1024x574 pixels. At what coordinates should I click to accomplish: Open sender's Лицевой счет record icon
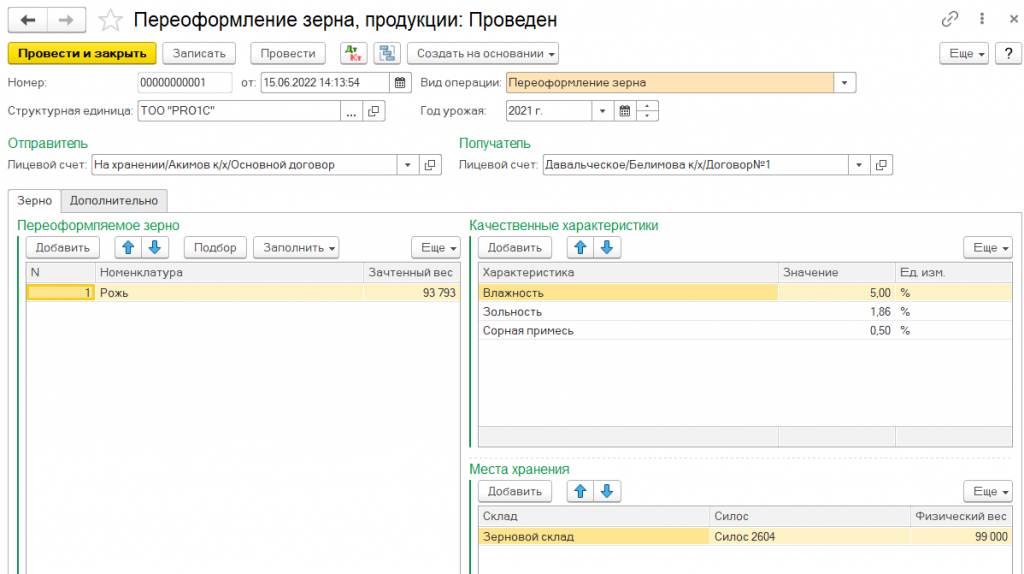coord(431,165)
